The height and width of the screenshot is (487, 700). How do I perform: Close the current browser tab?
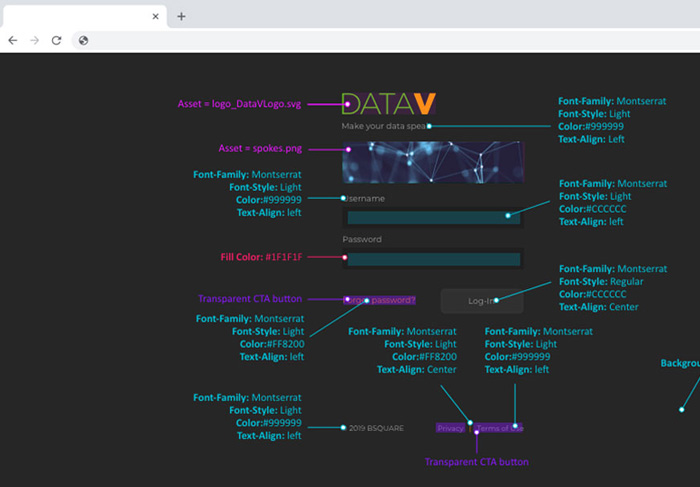(x=156, y=16)
